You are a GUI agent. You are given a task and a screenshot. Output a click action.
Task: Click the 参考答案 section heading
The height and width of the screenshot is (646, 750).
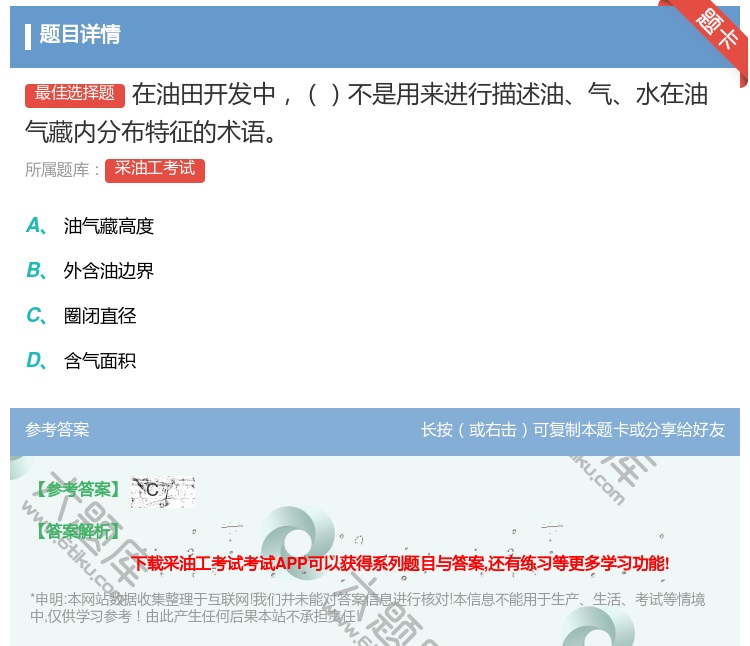pyautogui.click(x=57, y=430)
